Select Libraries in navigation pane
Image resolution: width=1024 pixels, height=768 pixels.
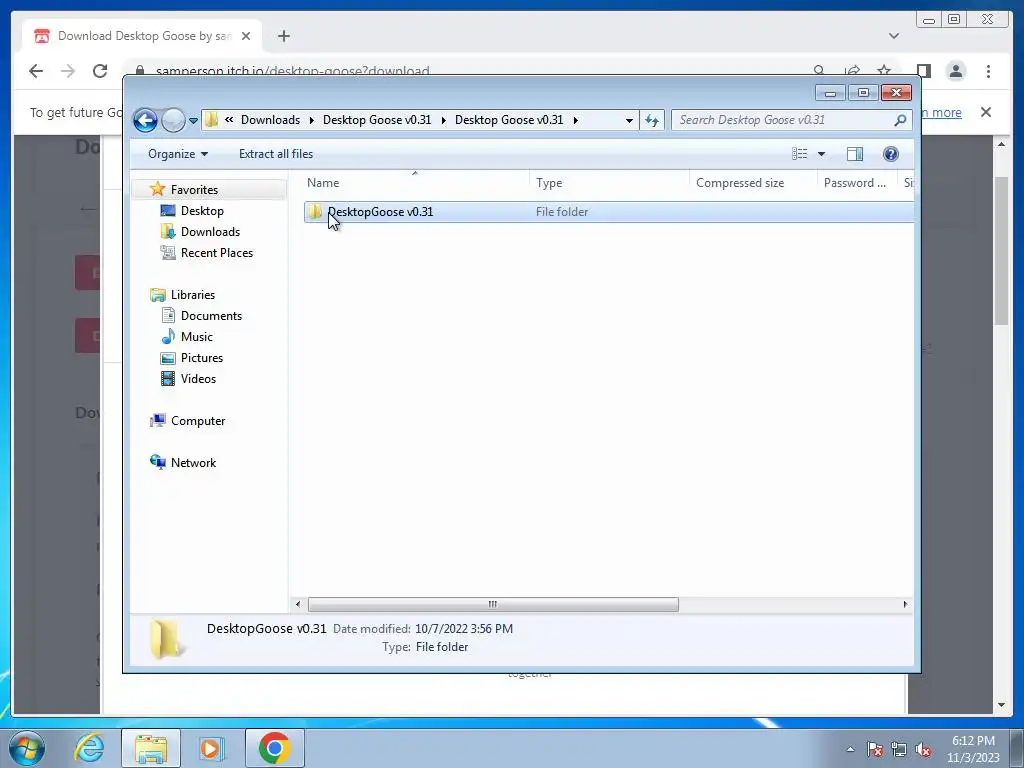point(193,295)
